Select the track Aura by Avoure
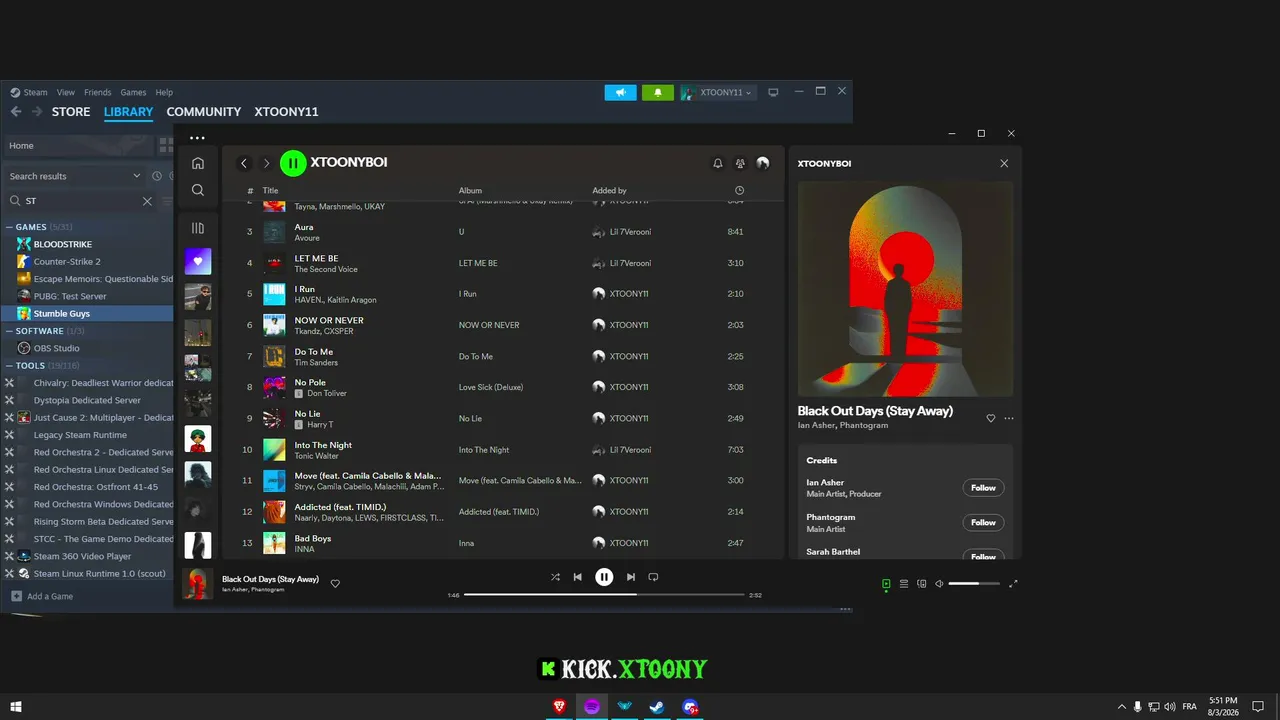Screen dimensions: 1280x720 click(x=503, y=232)
